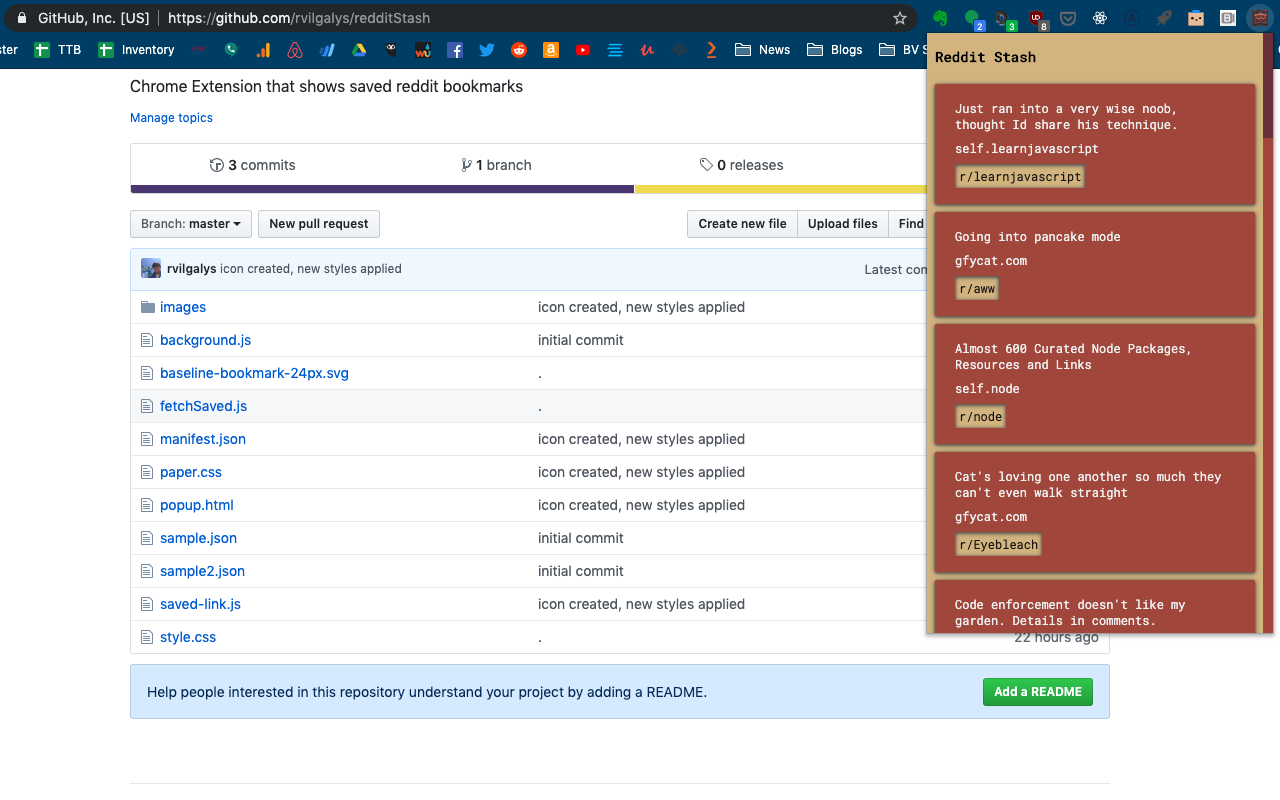Viewport: 1280px width, 800px height.
Task: Click the r/Eyebleach tag
Action: 998,545
